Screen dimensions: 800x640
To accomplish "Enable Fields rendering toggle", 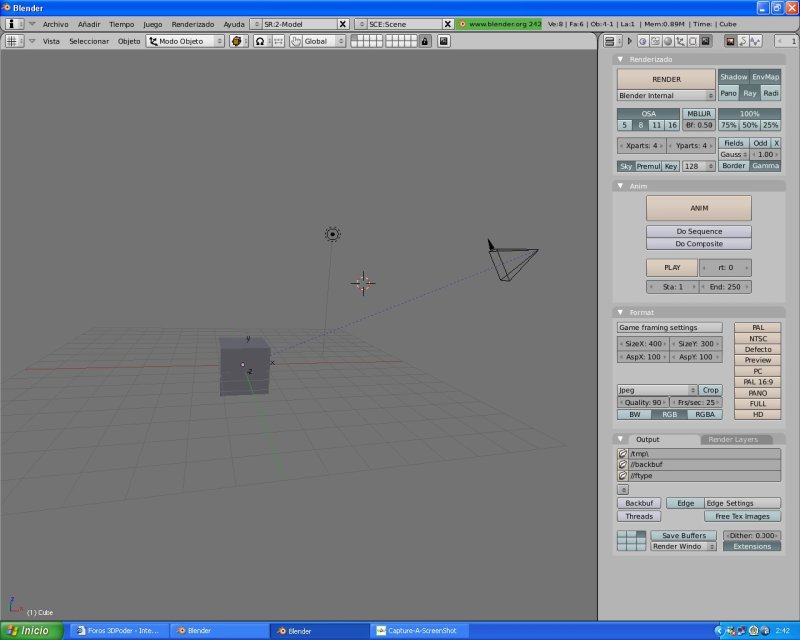I will pyautogui.click(x=734, y=143).
